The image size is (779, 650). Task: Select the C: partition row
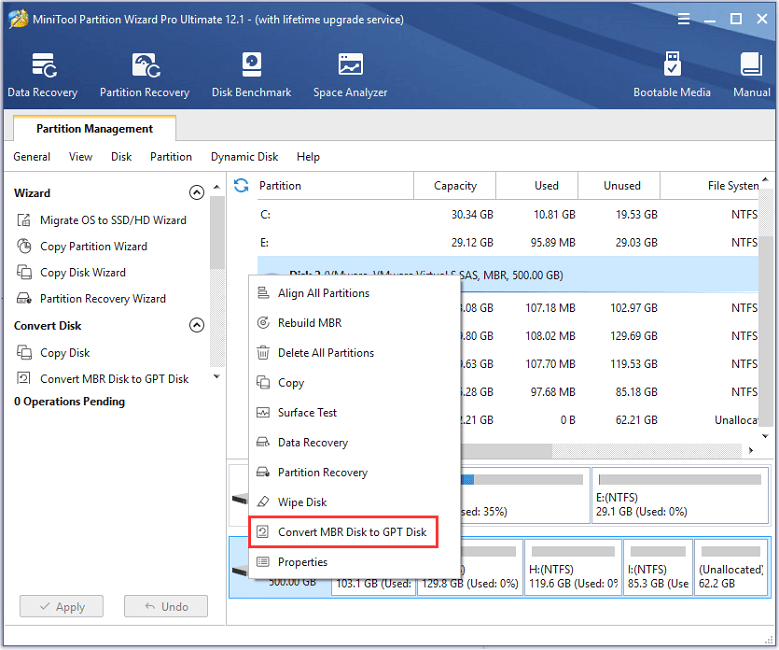[x=508, y=214]
